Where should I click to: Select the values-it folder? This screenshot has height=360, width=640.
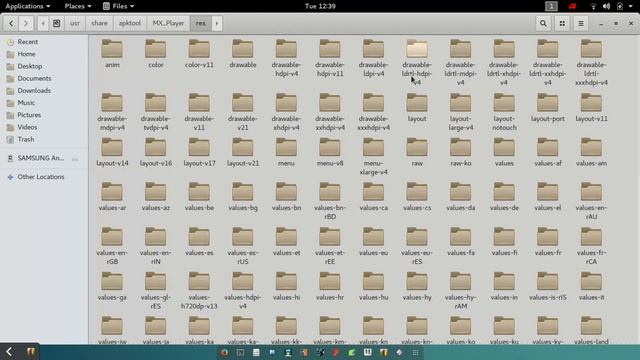click(x=591, y=286)
